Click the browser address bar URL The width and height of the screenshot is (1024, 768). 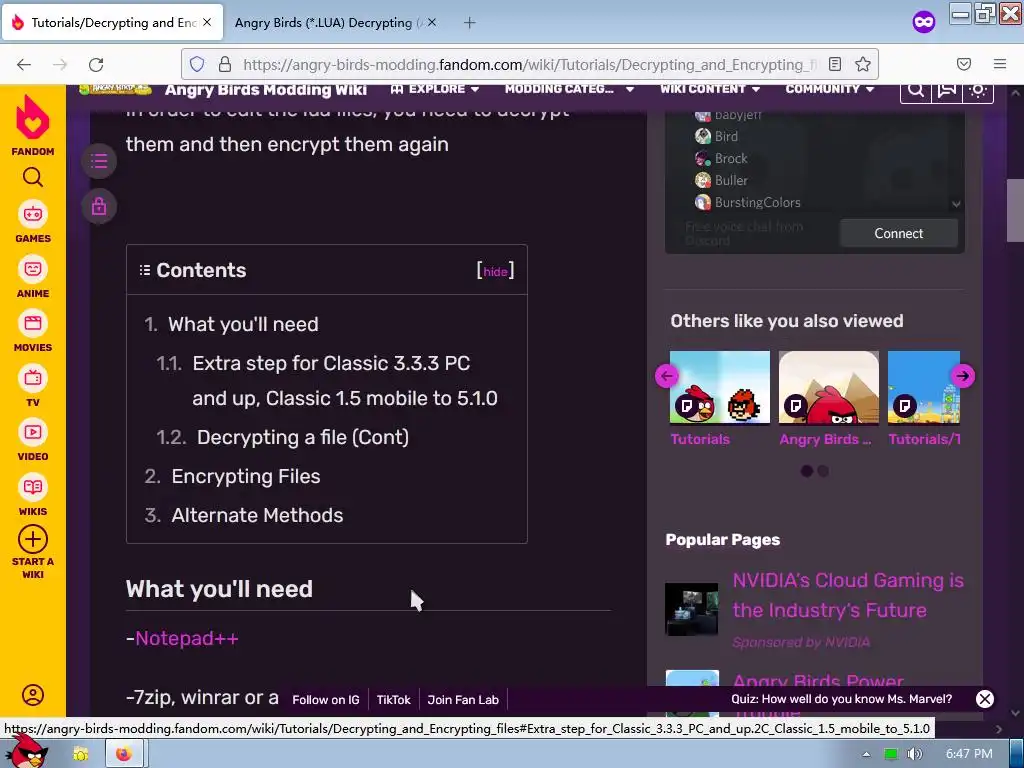529,64
